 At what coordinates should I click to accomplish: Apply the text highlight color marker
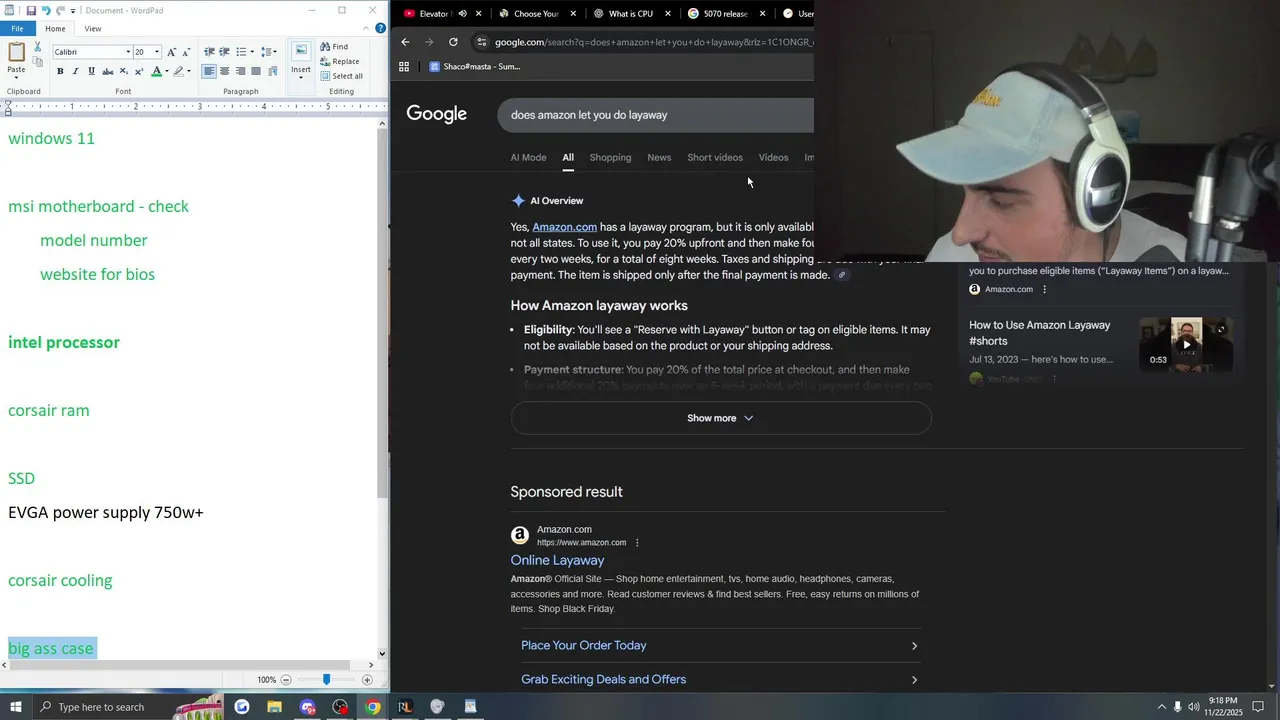coord(179,71)
